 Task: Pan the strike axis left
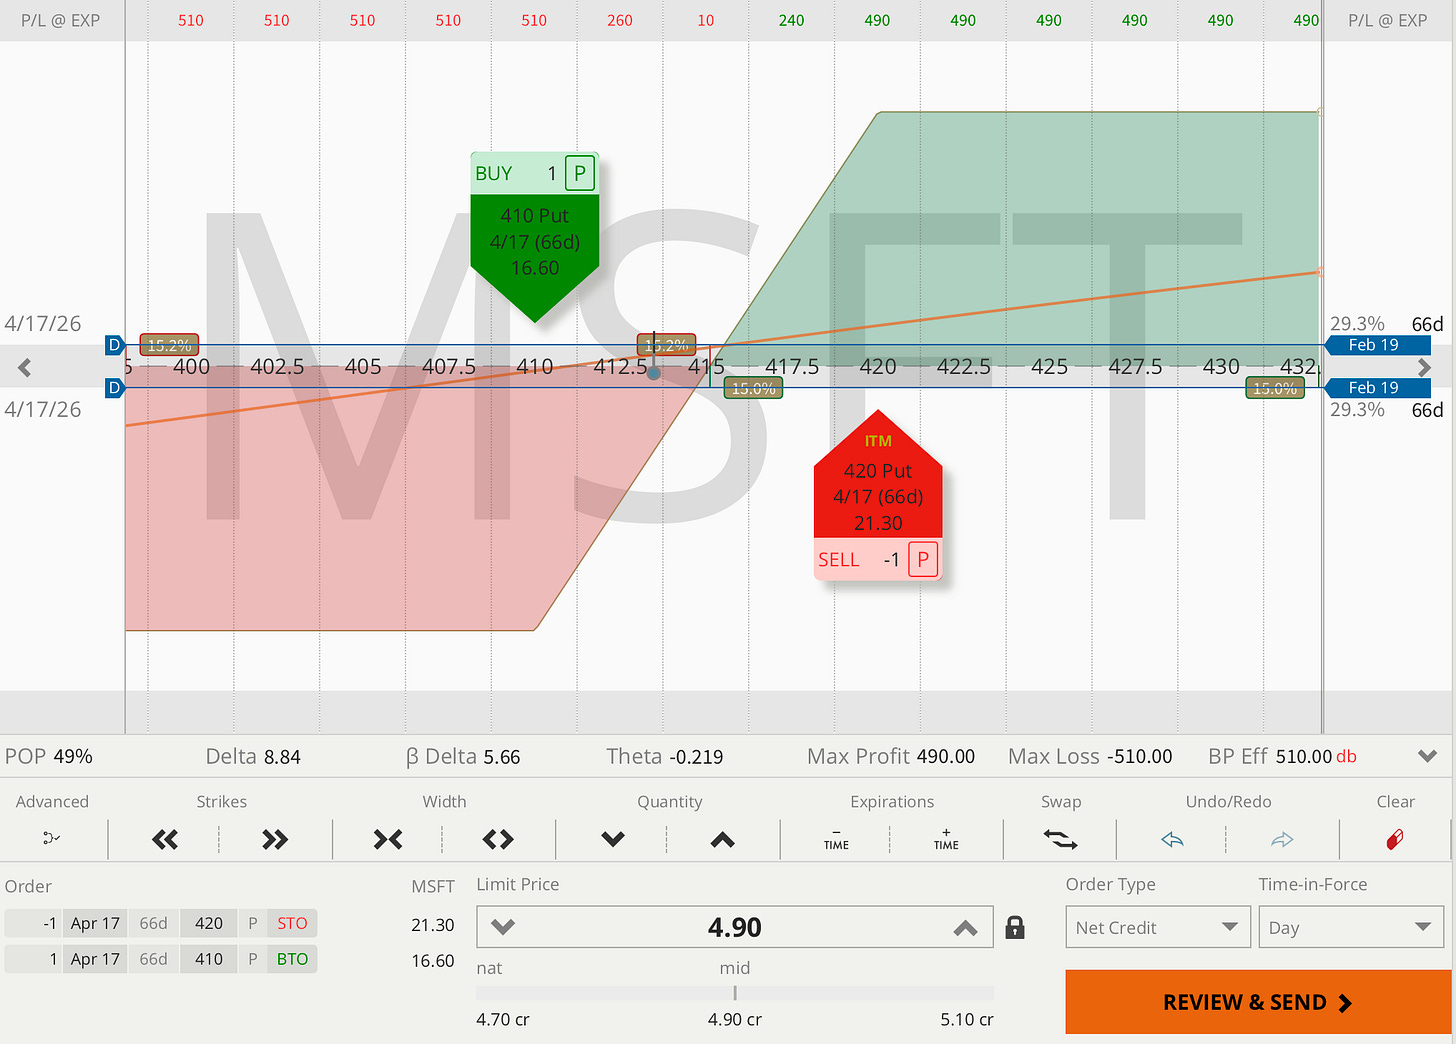pyautogui.click(x=25, y=368)
